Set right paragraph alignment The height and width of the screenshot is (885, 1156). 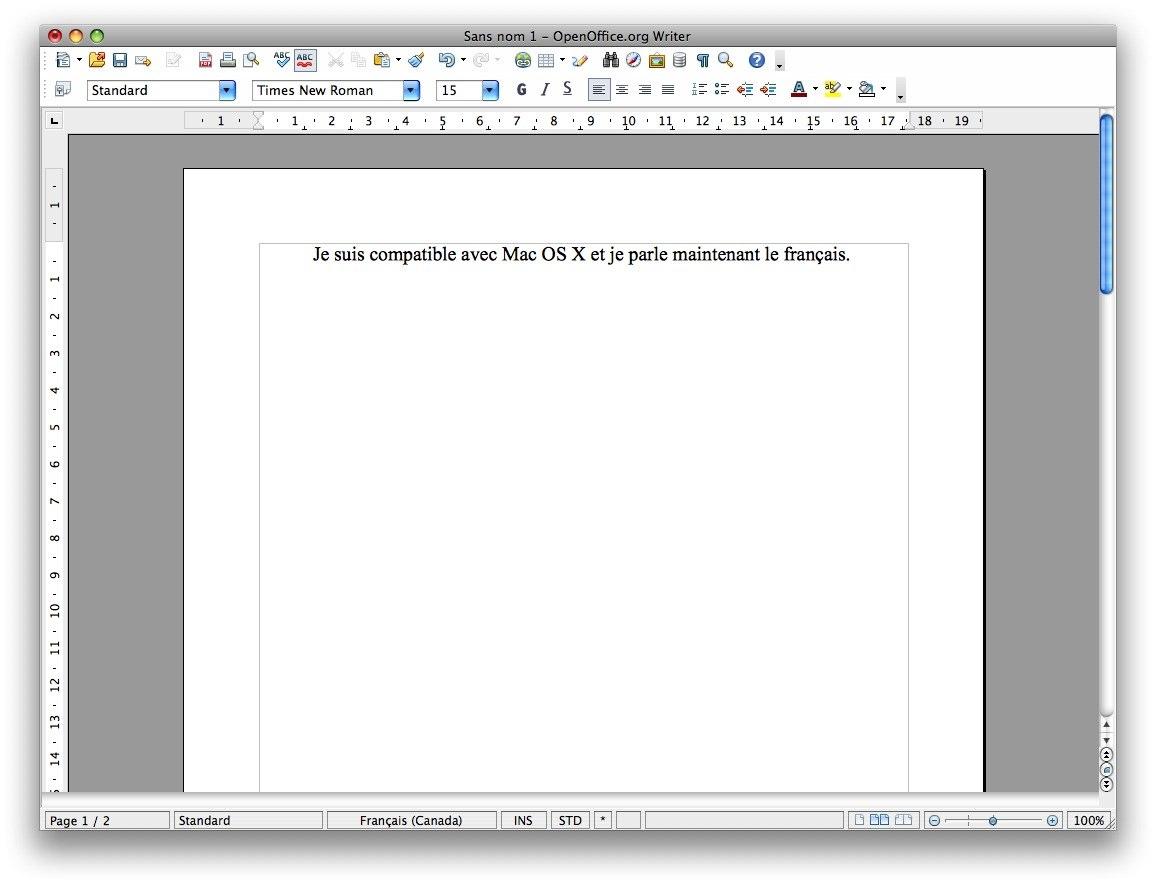click(x=645, y=90)
